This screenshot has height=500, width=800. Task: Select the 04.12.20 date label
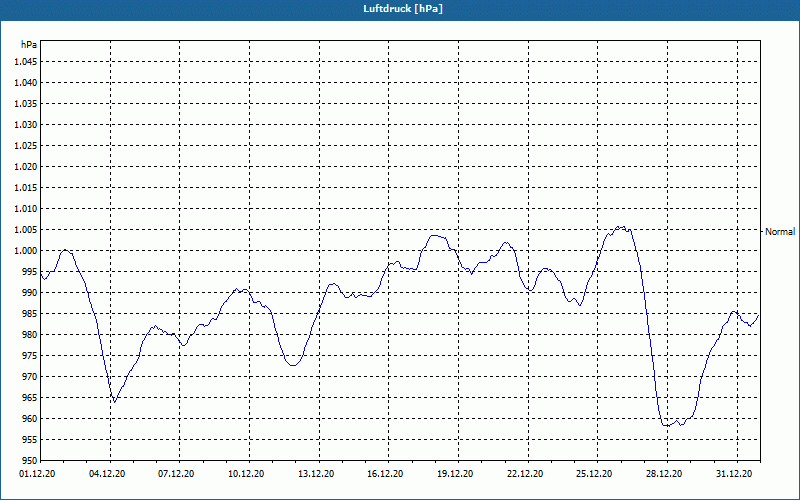[x=107, y=474]
